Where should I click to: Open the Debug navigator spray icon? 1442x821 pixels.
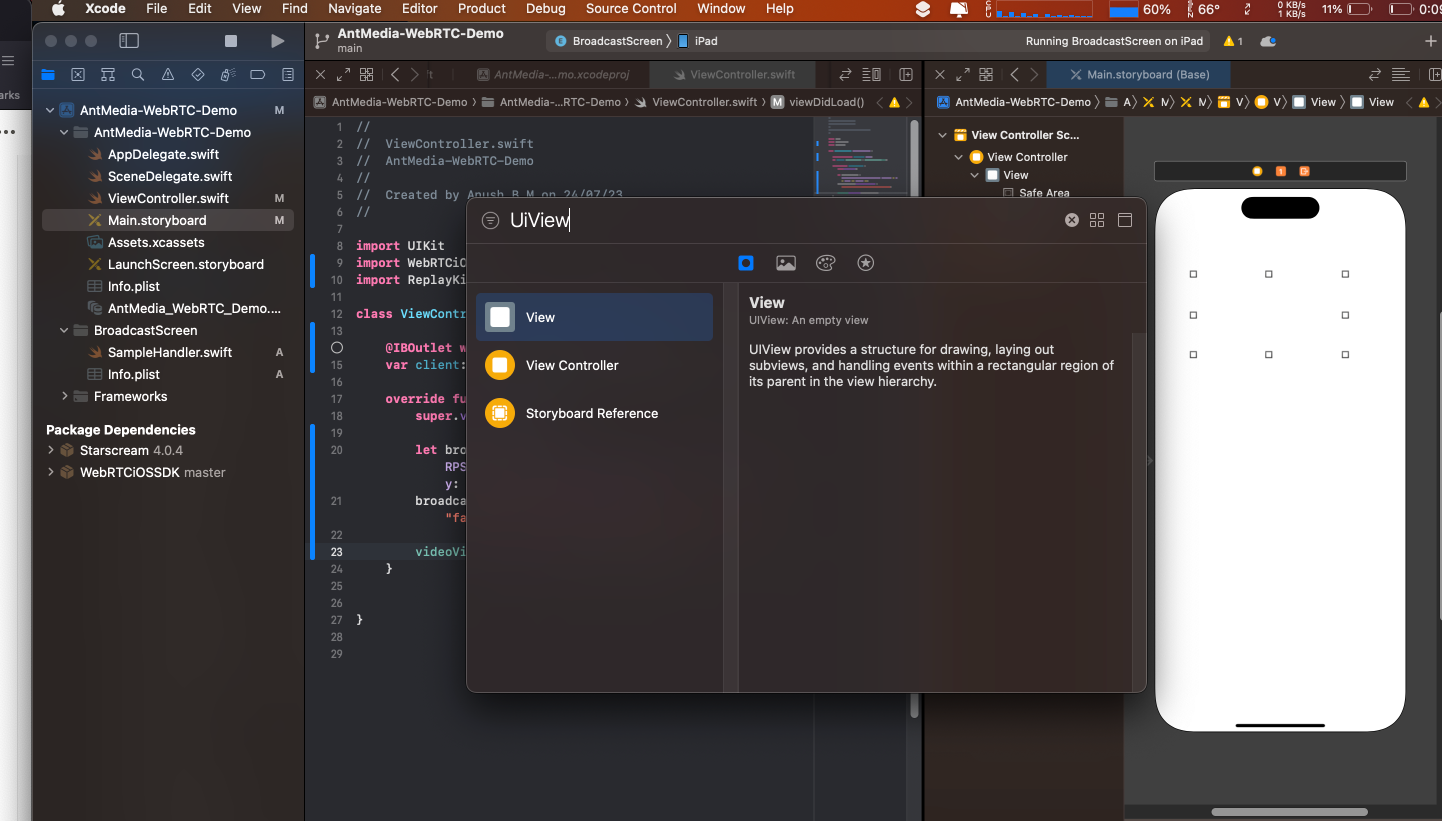click(x=228, y=75)
